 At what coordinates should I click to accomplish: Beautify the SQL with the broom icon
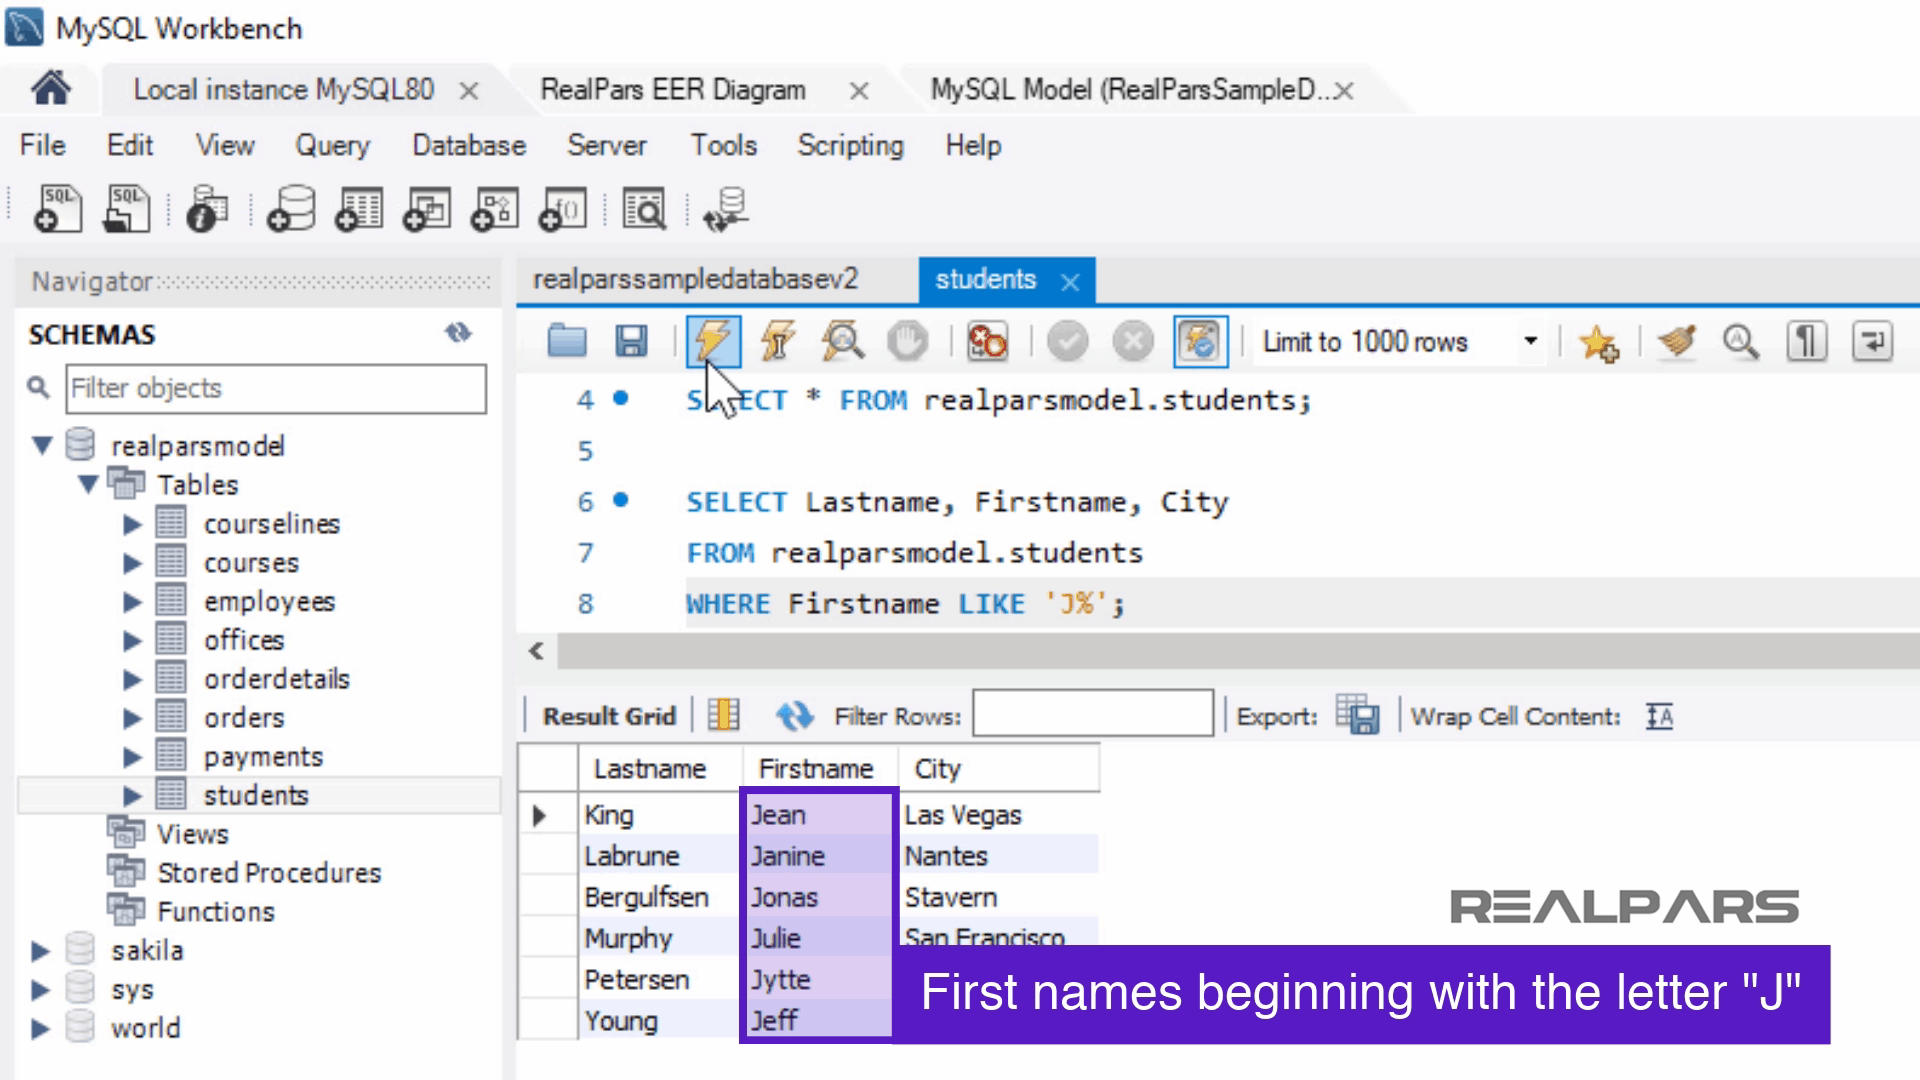(1677, 341)
